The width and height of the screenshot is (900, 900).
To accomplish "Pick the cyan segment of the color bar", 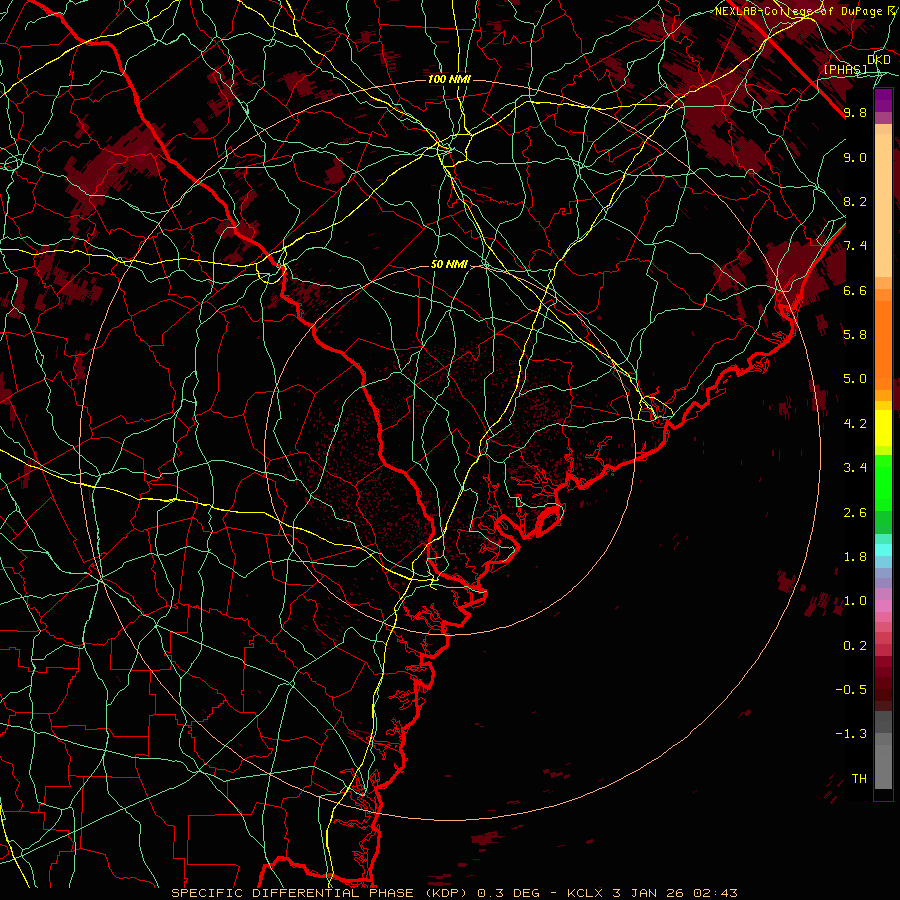I will tap(883, 550).
